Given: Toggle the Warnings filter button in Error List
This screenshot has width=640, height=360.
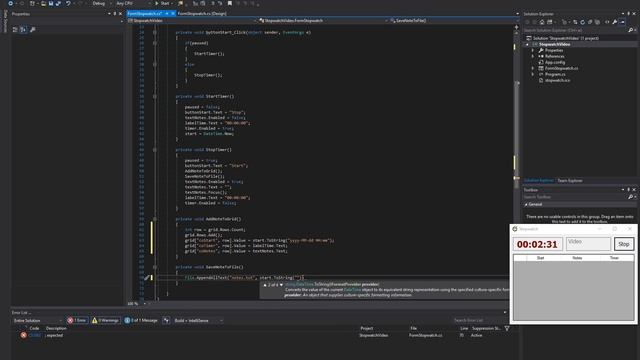Looking at the screenshot, I should point(105,320).
